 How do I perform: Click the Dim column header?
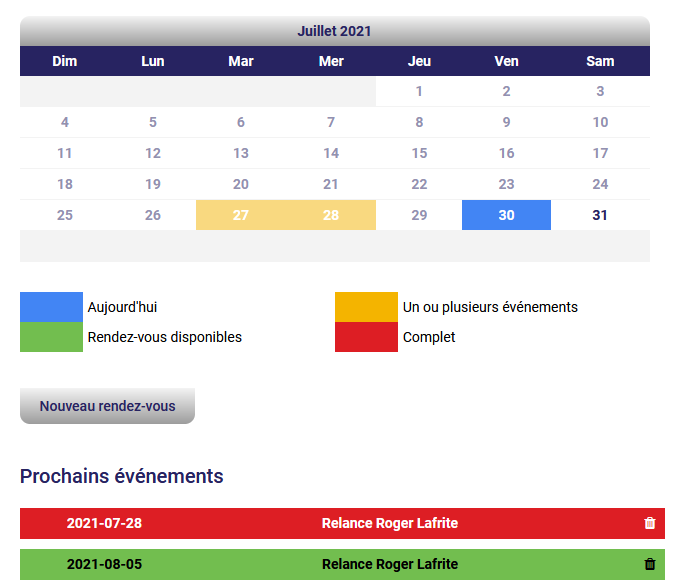[x=65, y=61]
